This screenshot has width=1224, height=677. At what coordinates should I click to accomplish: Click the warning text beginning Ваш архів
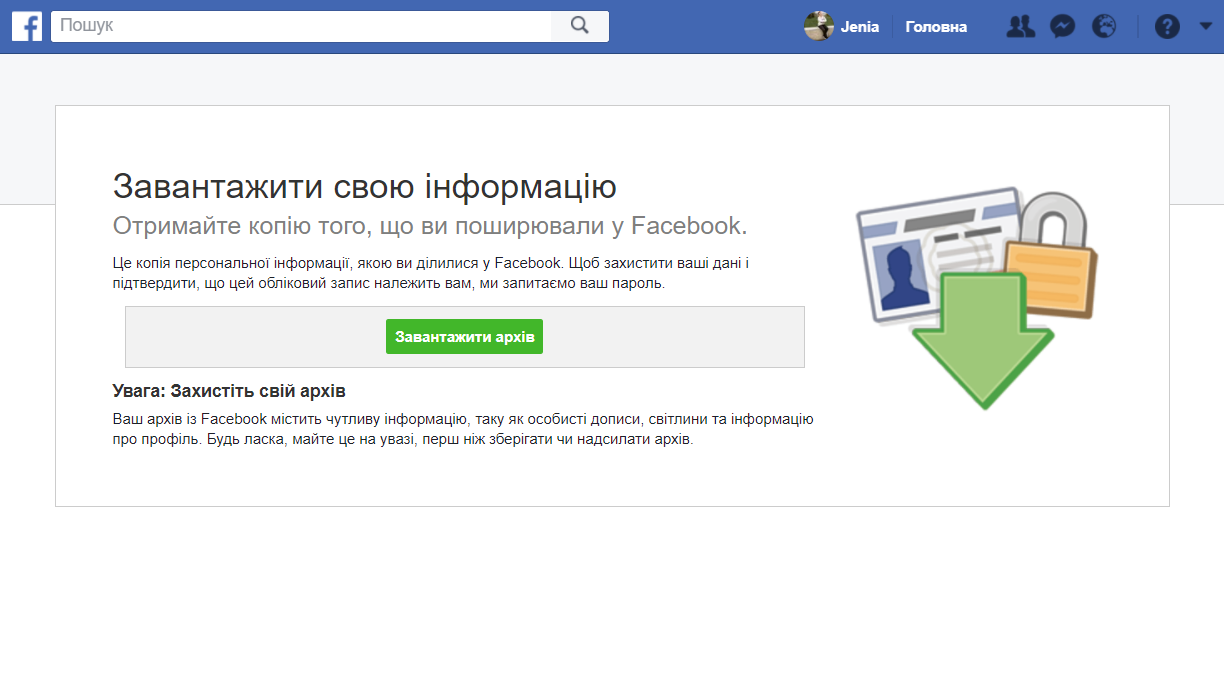click(x=462, y=429)
